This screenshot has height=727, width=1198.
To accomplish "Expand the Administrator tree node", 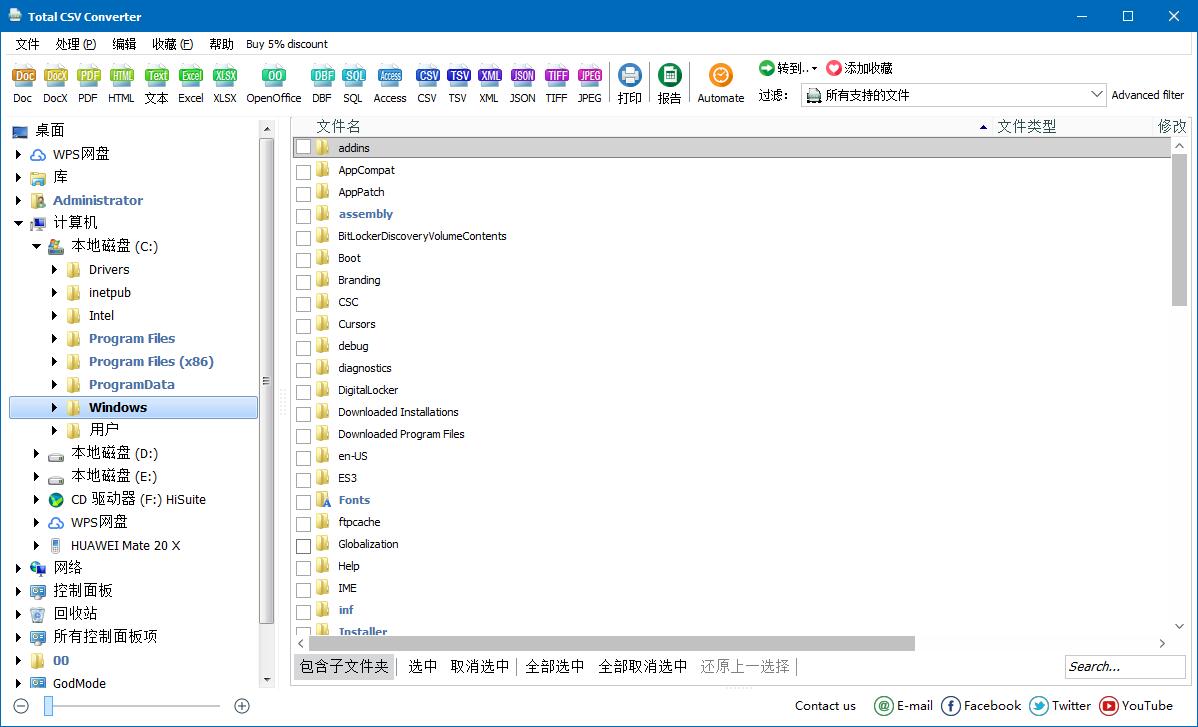I will click(x=18, y=201).
